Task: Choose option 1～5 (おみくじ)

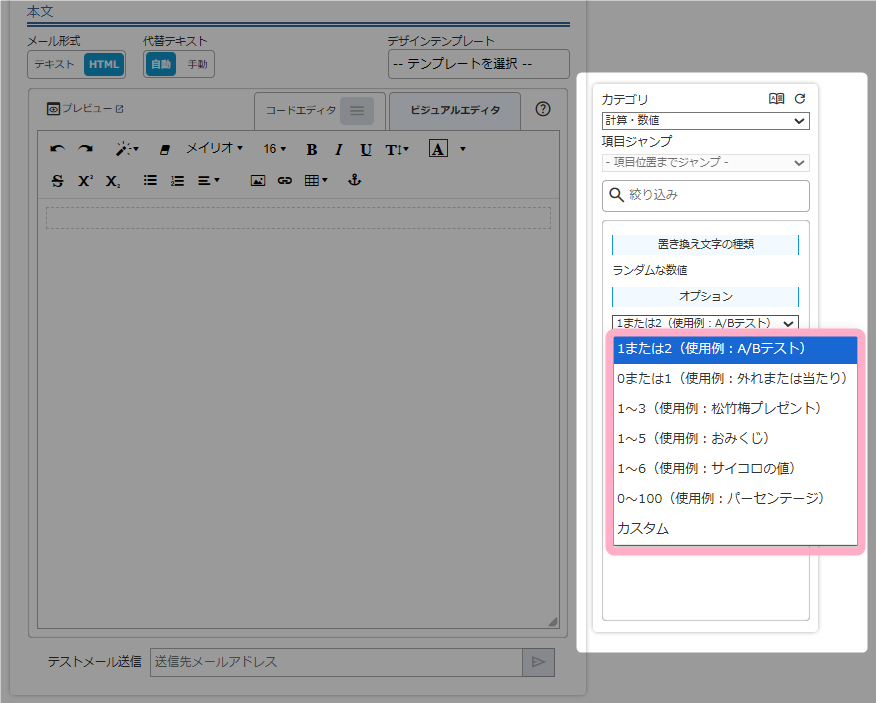Action: click(x=735, y=439)
